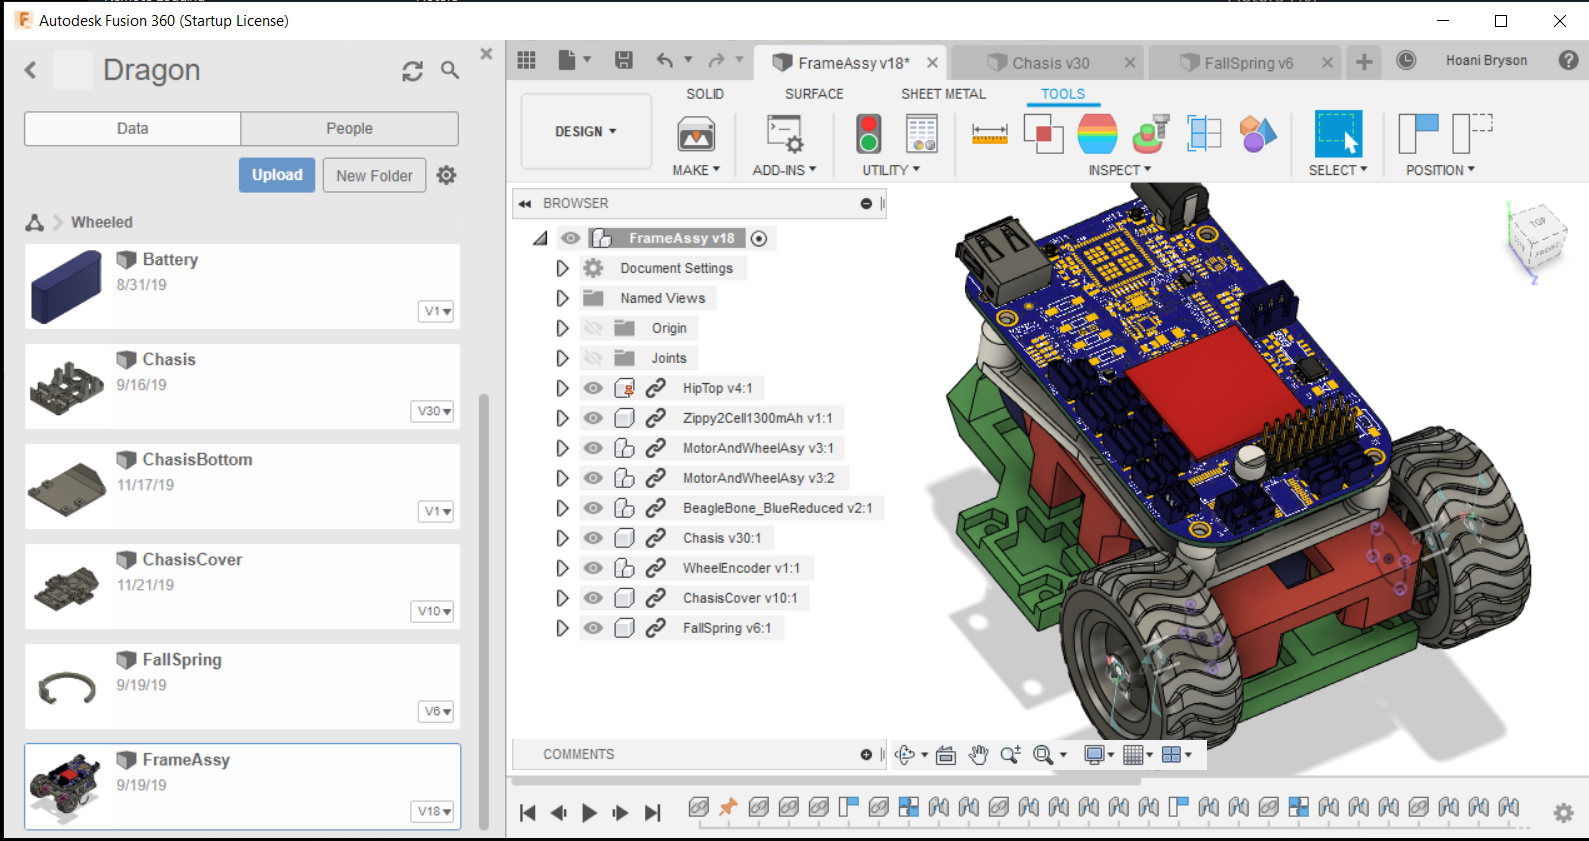This screenshot has height=841, width=1589.
Task: Open data panel settings gear
Action: click(447, 175)
